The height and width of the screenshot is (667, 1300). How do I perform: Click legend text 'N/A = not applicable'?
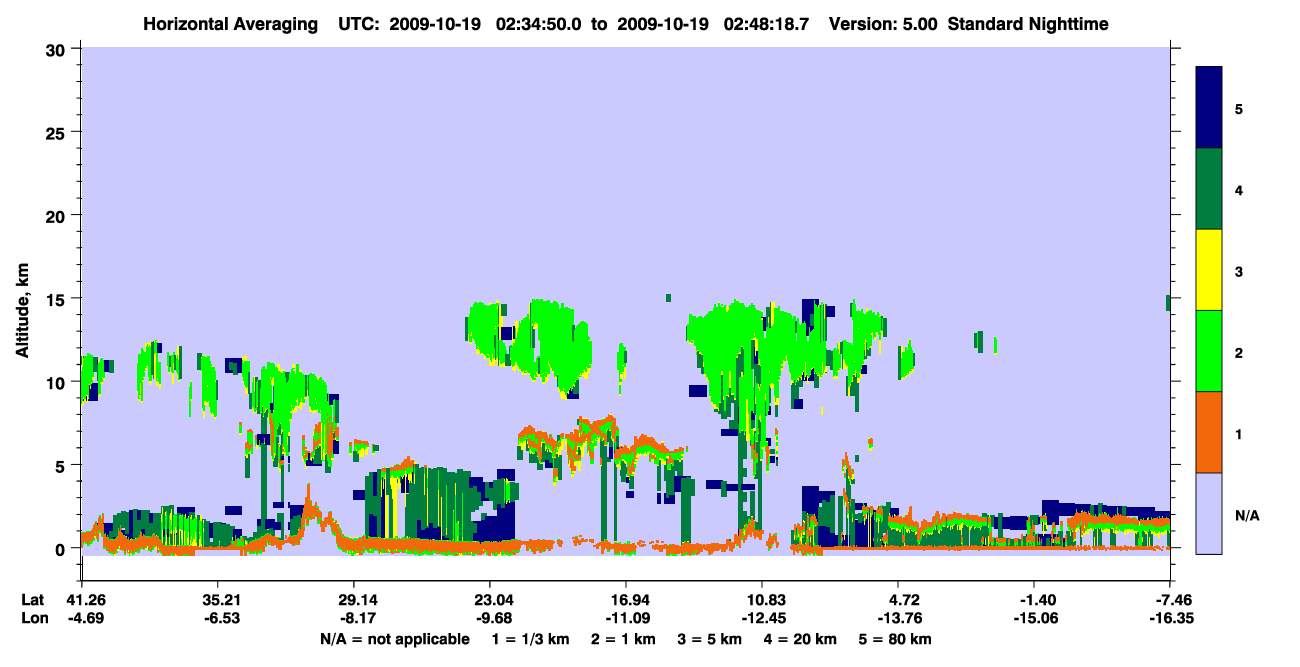point(394,639)
